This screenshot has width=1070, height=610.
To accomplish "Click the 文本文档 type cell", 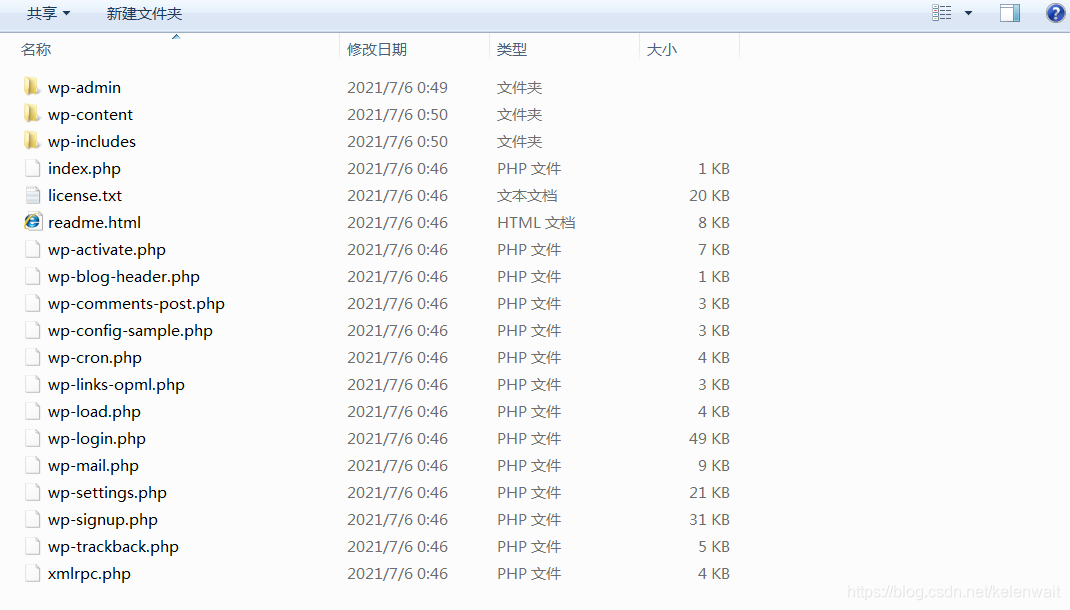I will pyautogui.click(x=527, y=196).
